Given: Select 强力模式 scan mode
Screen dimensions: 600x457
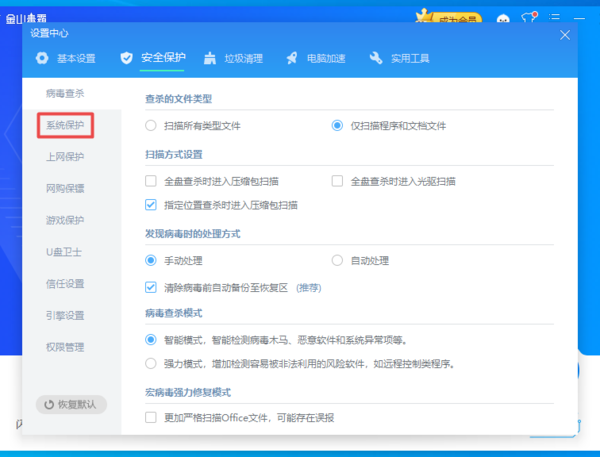Looking at the screenshot, I should tap(151, 364).
